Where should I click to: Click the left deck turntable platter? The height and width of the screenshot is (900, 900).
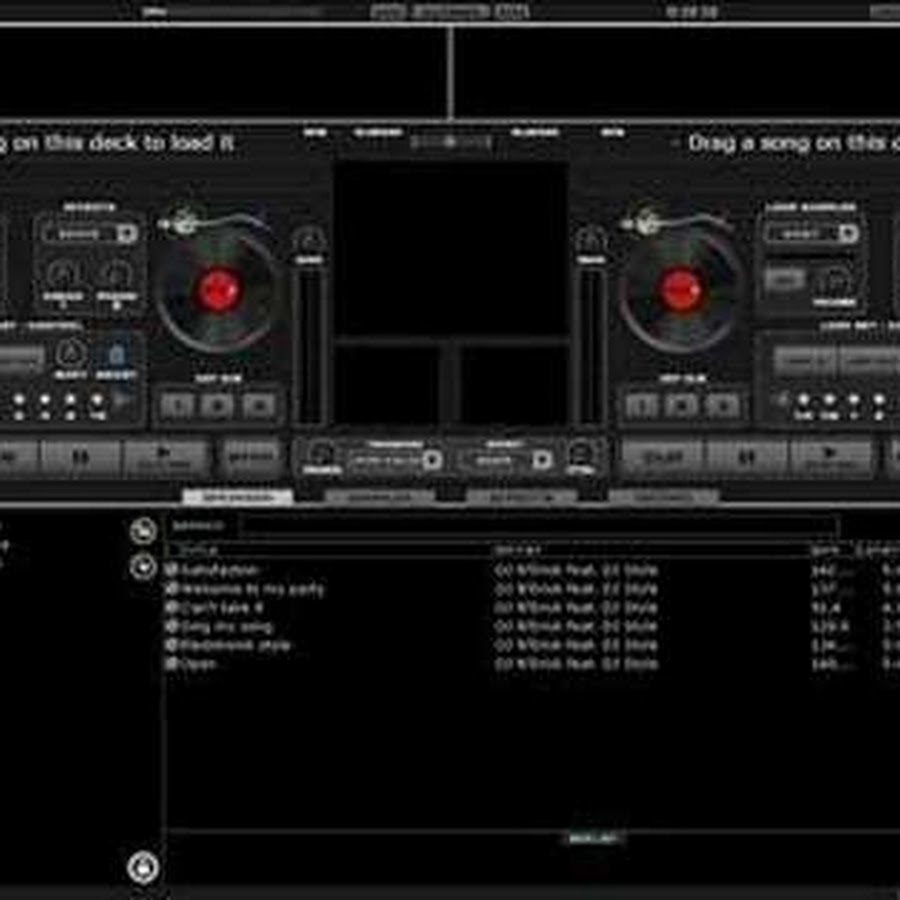(x=218, y=291)
